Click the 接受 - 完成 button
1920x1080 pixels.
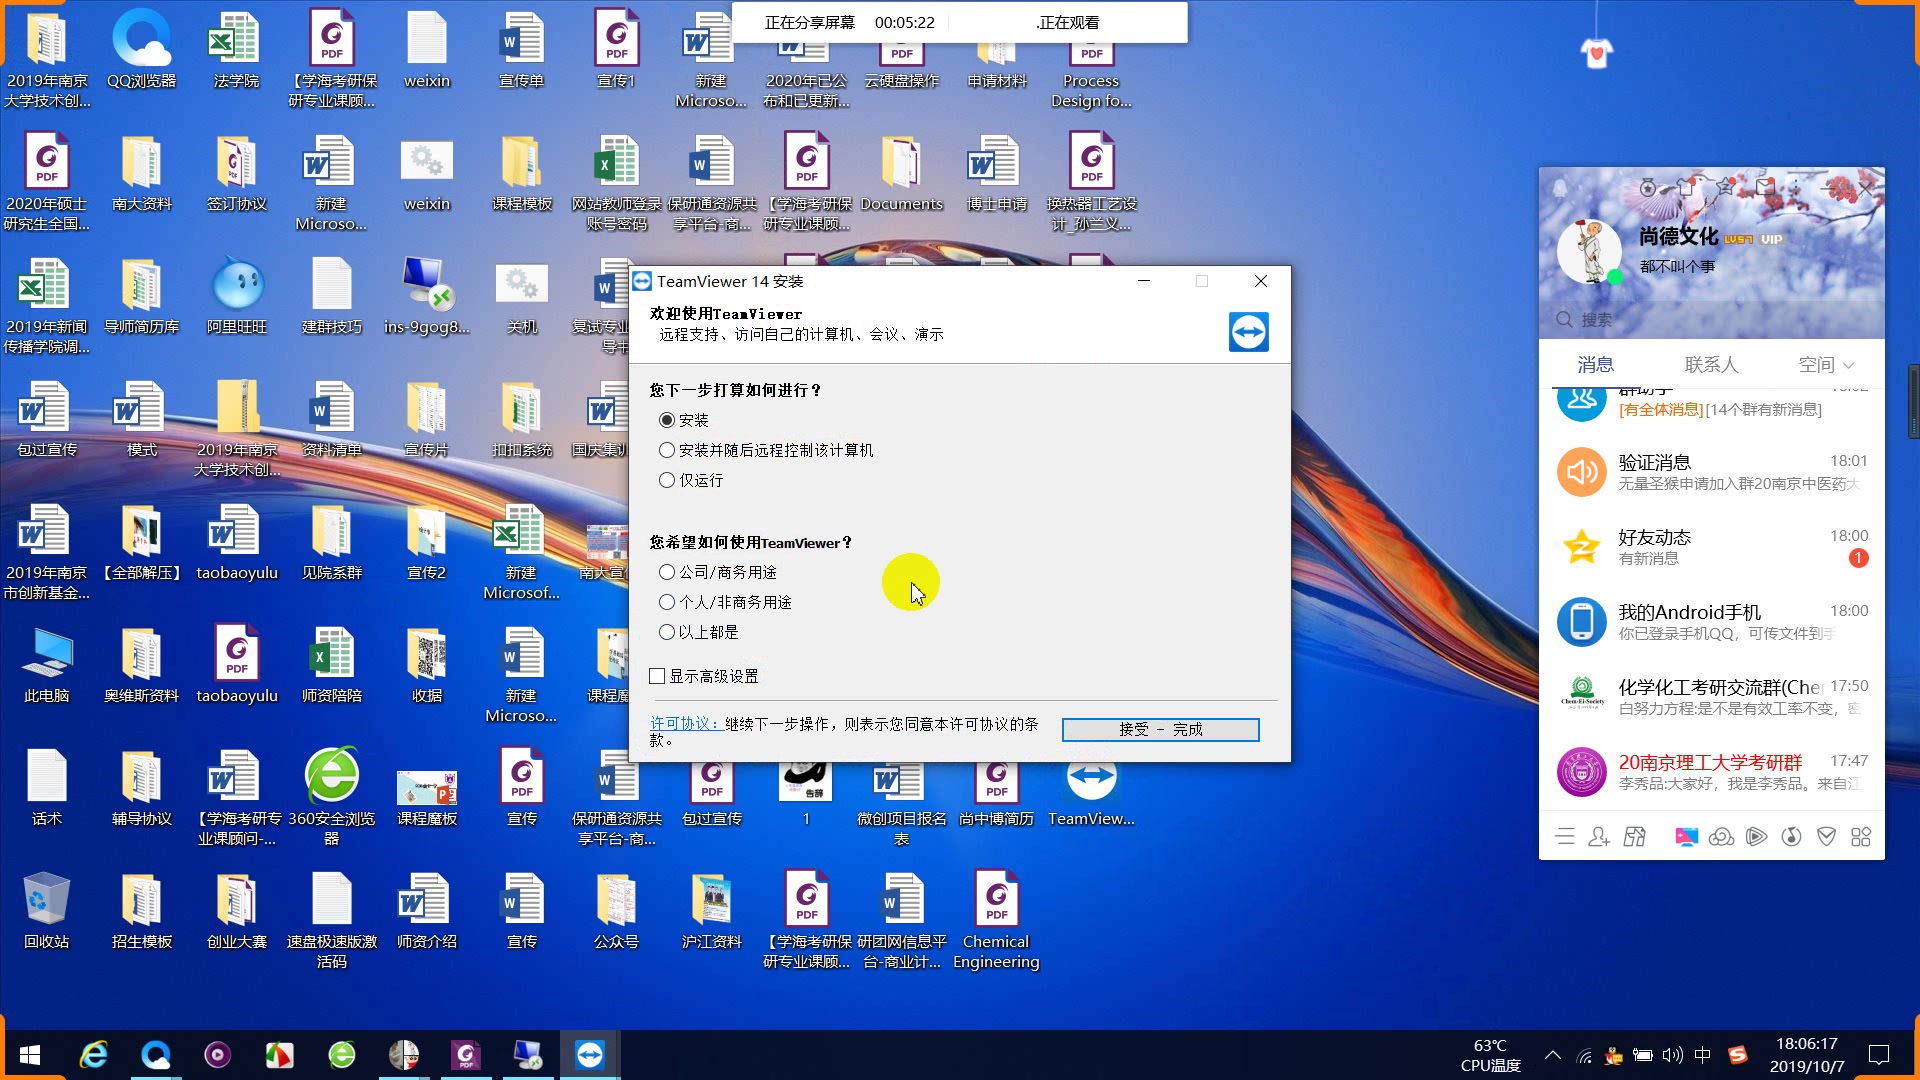(1159, 729)
